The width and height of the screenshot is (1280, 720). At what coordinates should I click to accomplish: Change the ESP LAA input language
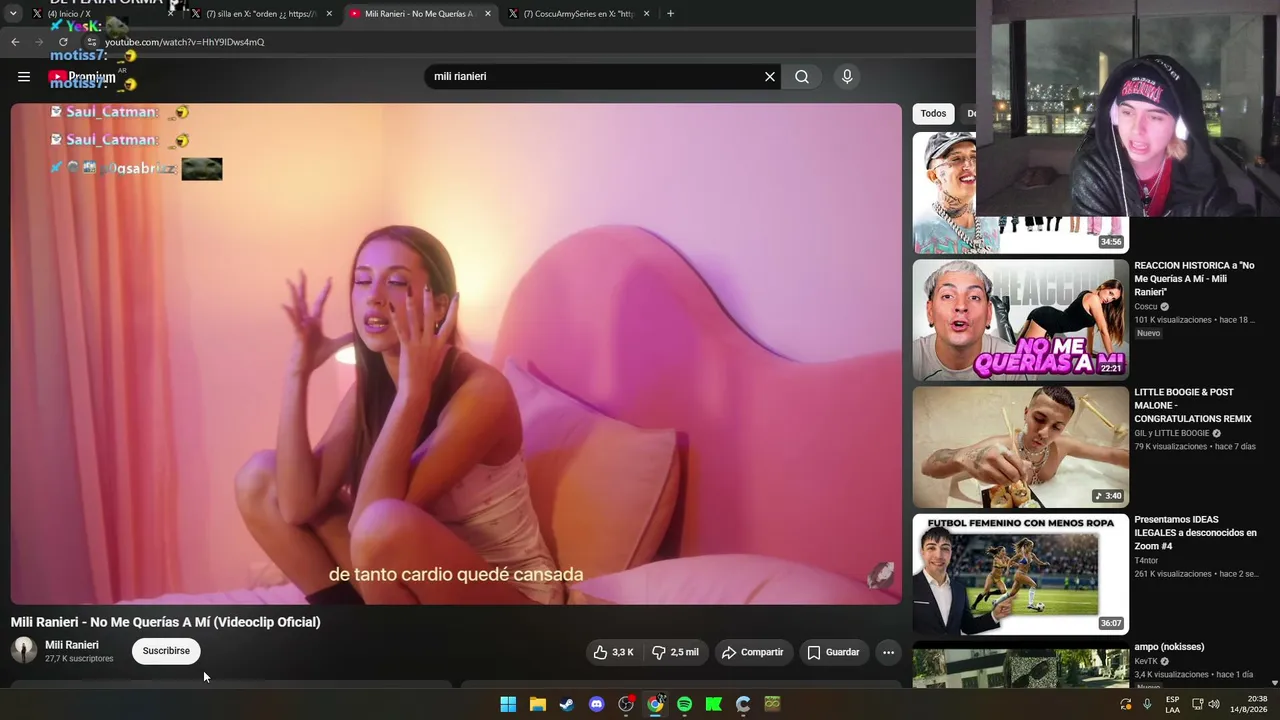(x=1173, y=704)
